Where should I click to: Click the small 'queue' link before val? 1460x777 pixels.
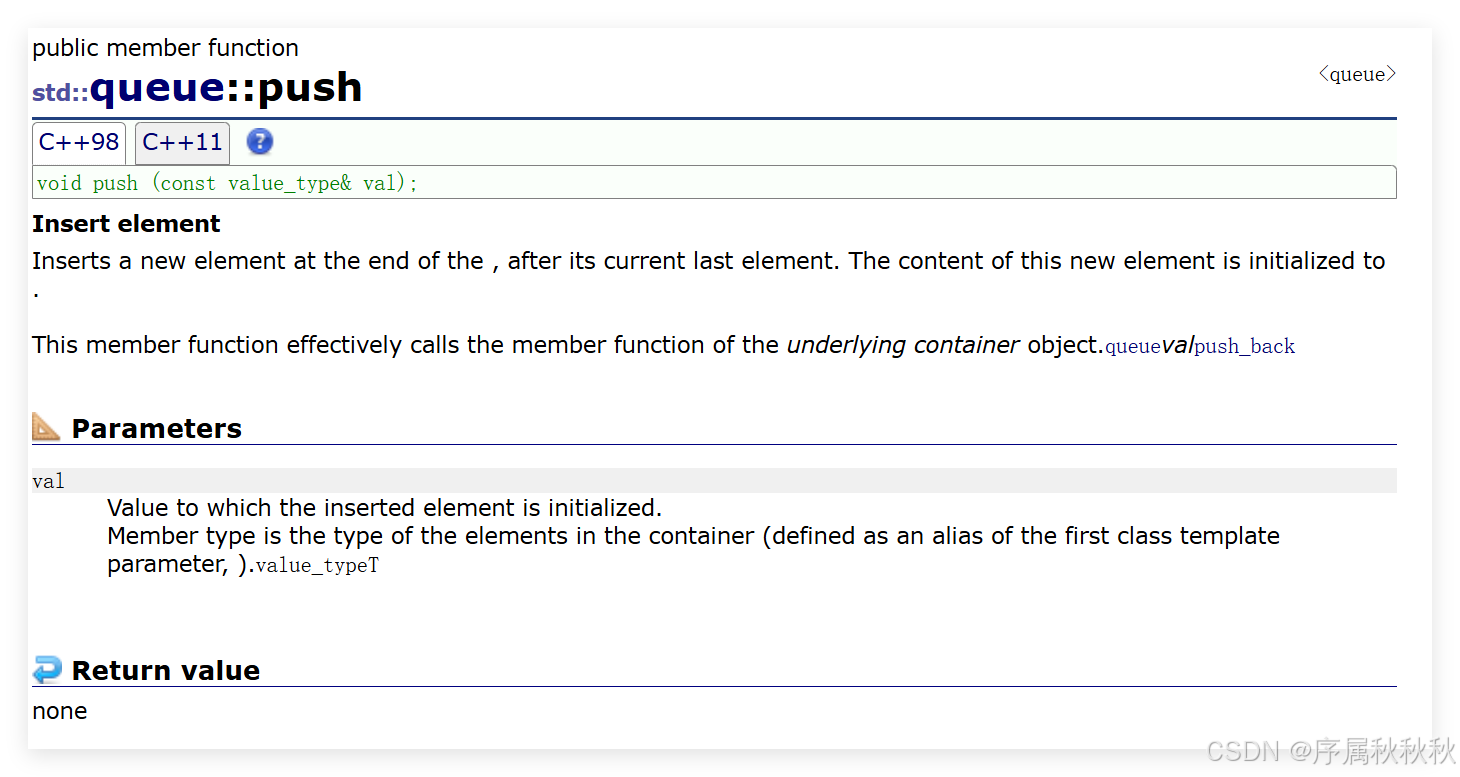tap(1132, 347)
